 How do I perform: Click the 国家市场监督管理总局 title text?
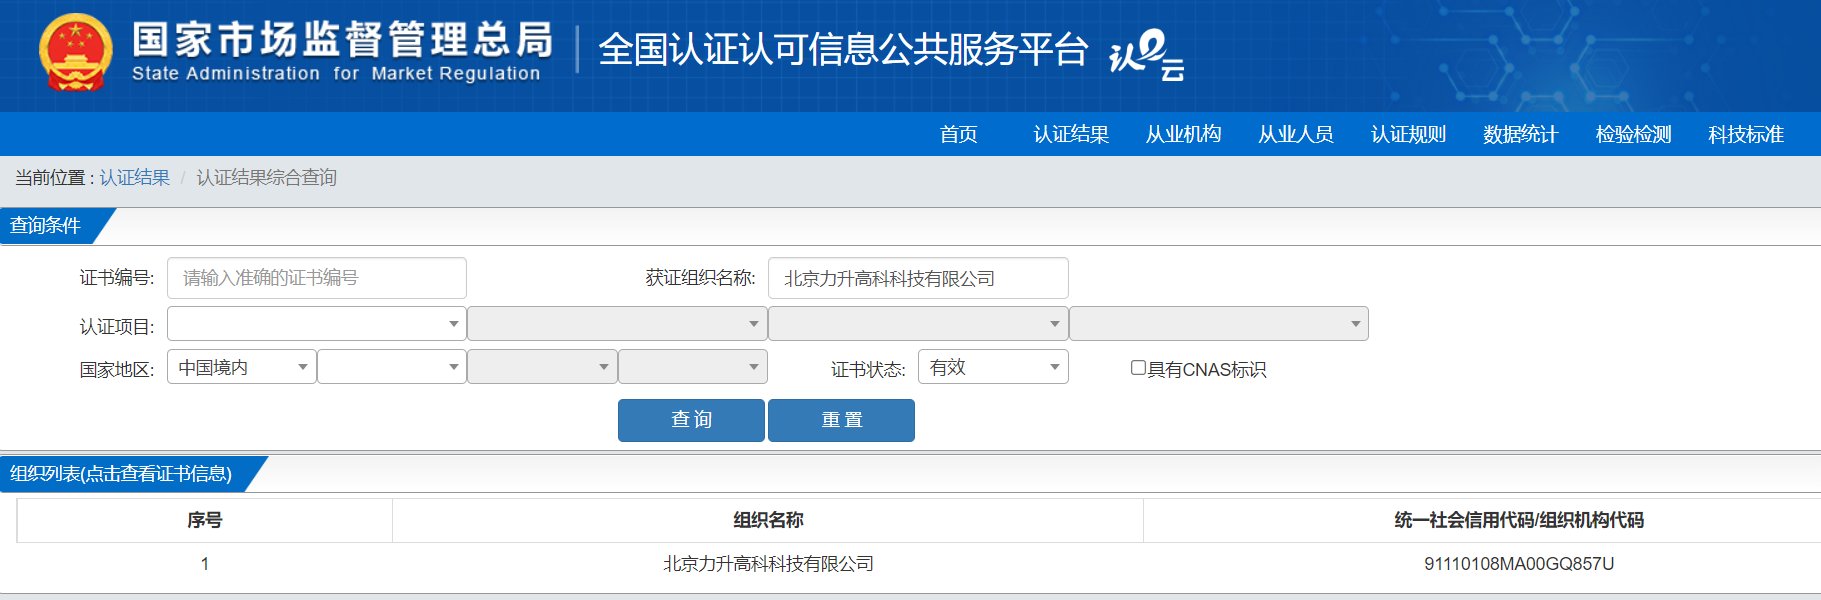[x=342, y=40]
